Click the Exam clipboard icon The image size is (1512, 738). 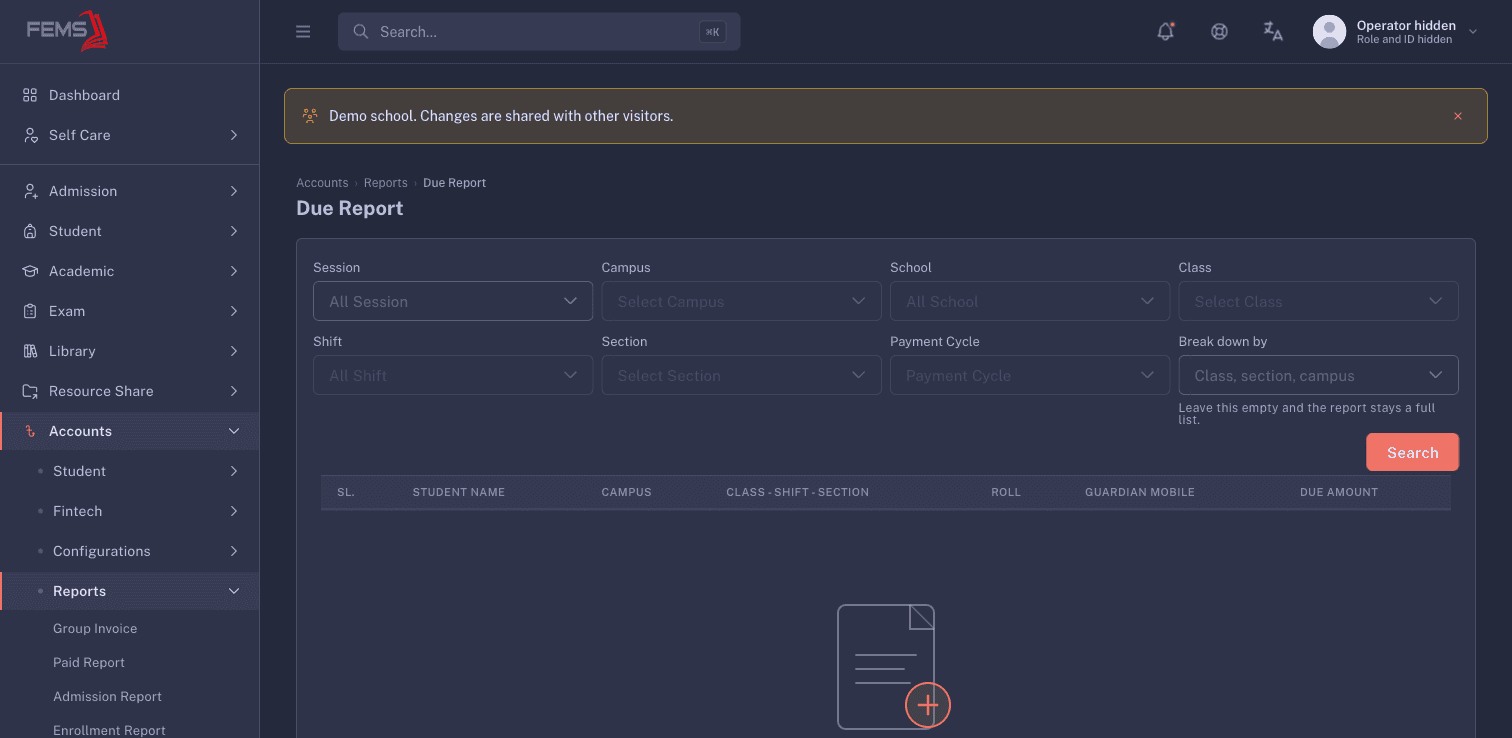(30, 311)
